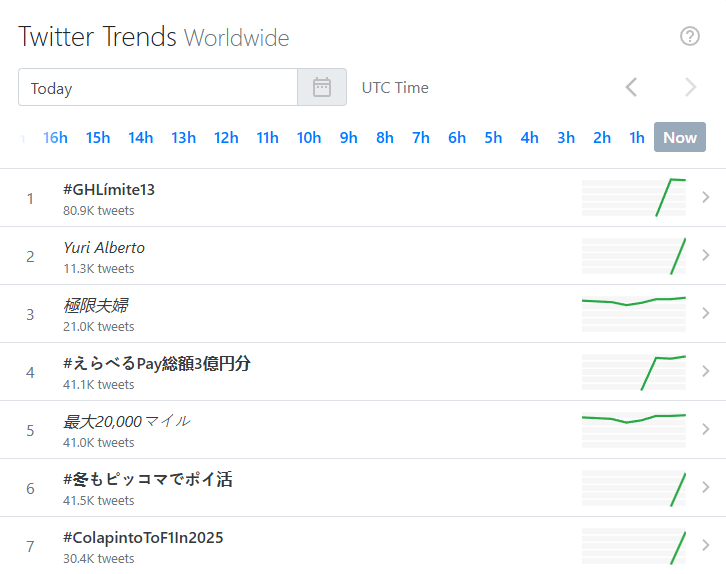Expand chevron for #えらべるPay総額3億円分 row
726x574 pixels.
[705, 371]
